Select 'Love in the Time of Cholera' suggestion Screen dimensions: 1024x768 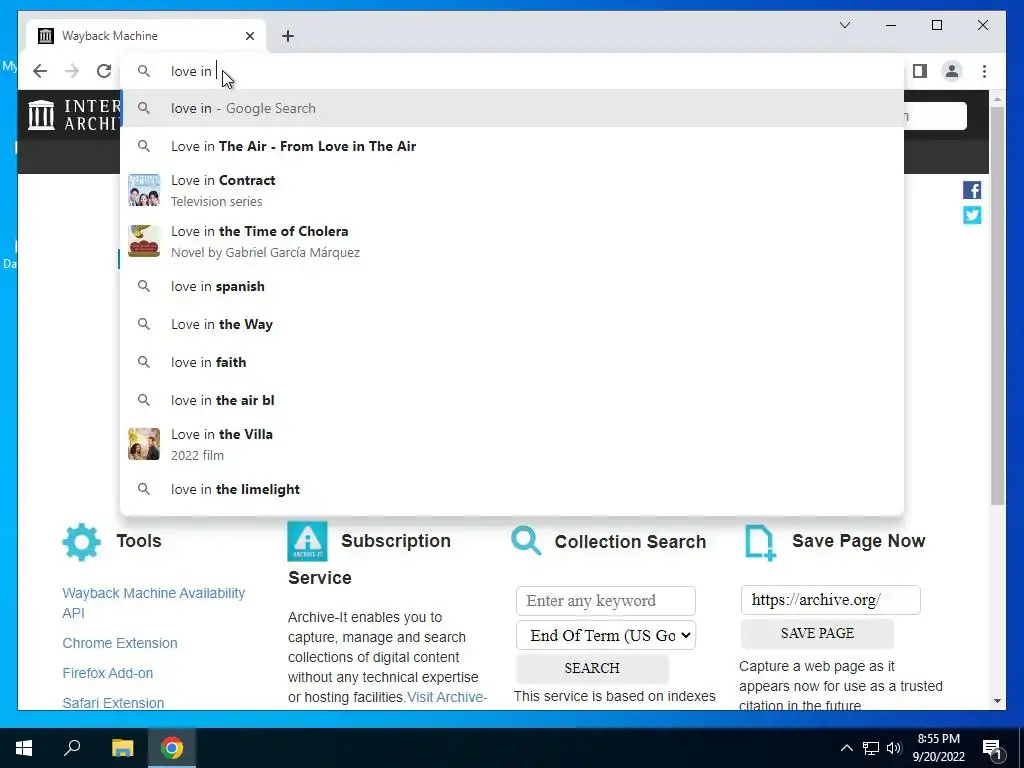(512, 241)
